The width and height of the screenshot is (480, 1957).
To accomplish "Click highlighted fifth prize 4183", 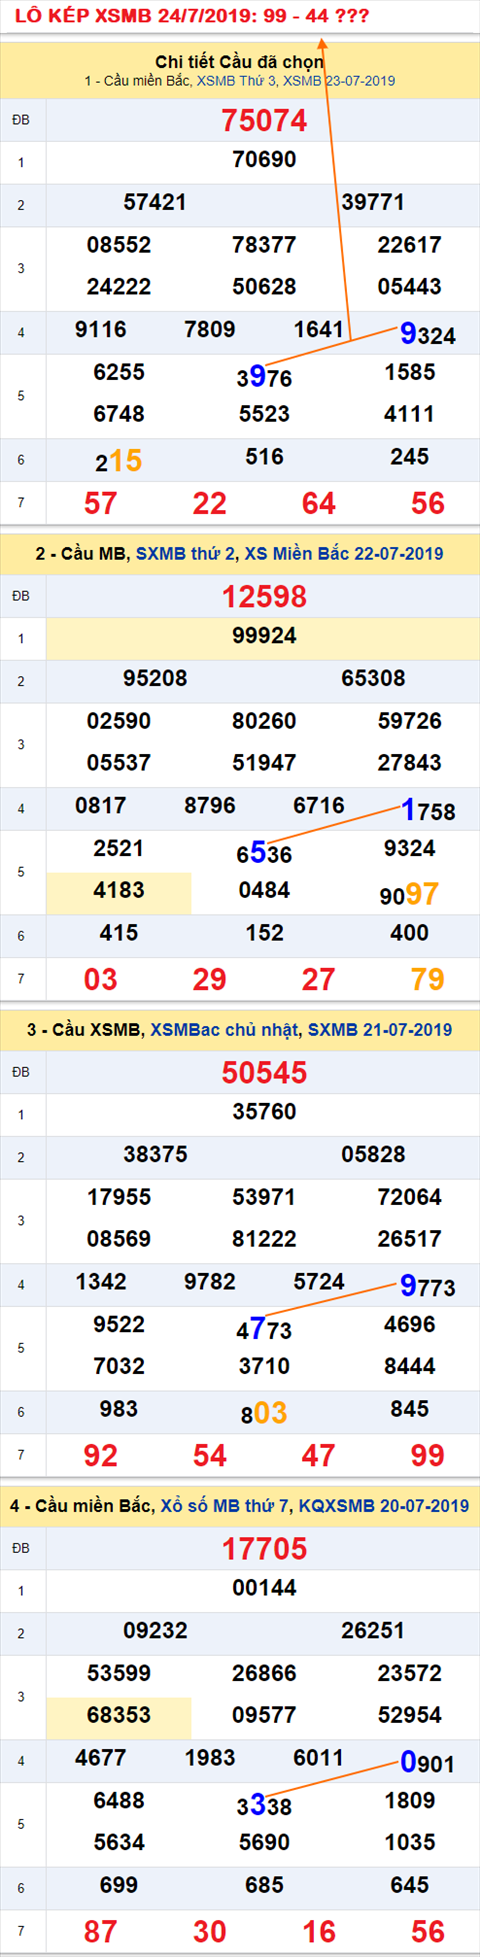I will tap(119, 890).
